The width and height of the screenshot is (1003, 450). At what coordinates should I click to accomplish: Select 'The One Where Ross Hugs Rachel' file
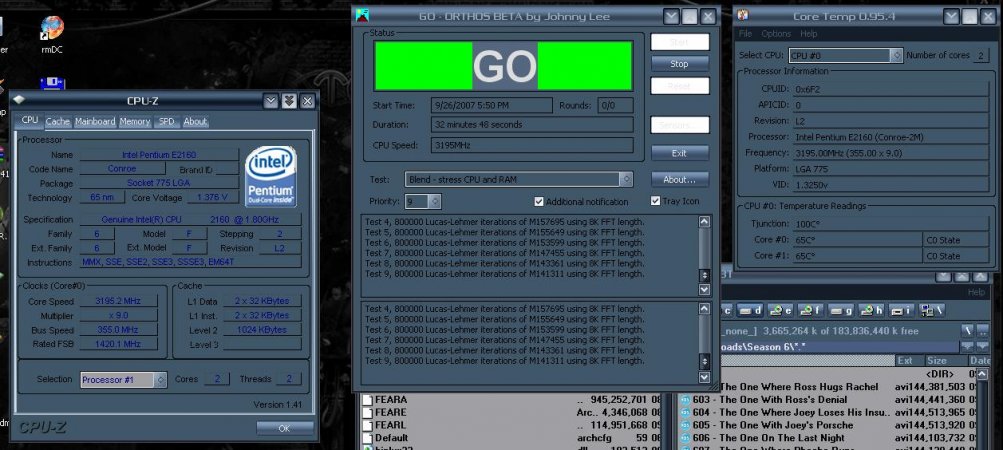[798, 387]
